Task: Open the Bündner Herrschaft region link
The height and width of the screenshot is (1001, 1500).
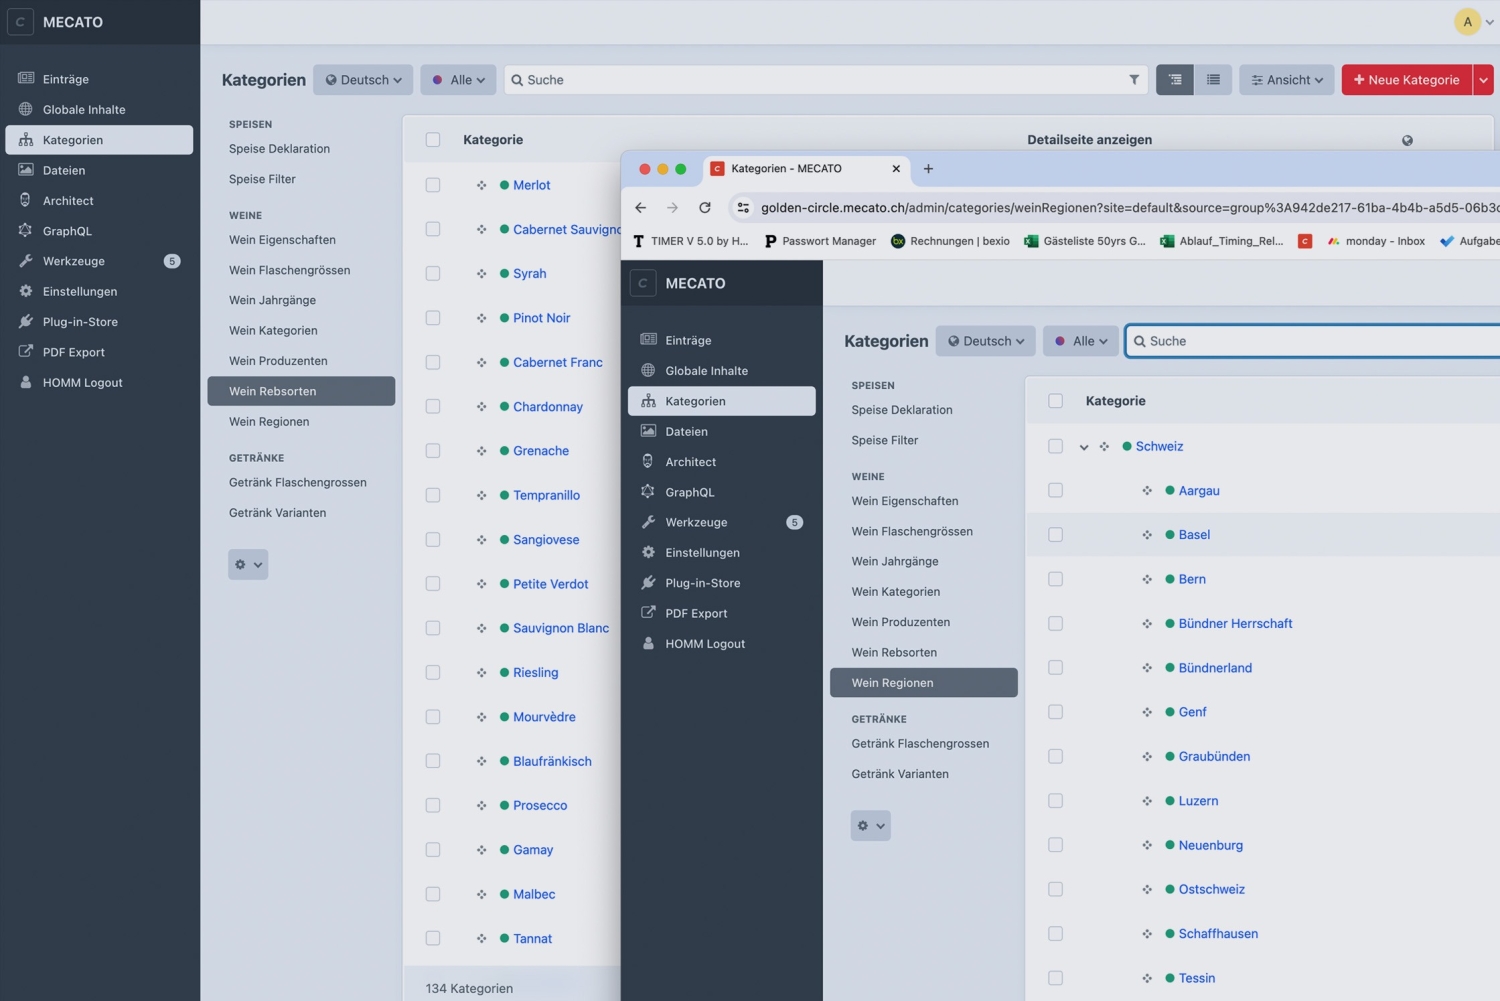Action: (x=1235, y=624)
